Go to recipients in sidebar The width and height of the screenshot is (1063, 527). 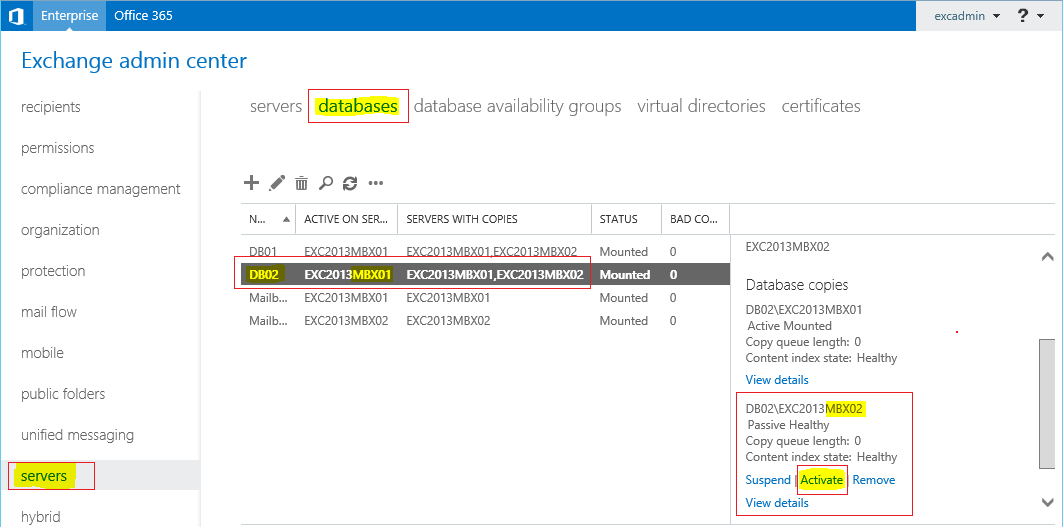pos(51,107)
